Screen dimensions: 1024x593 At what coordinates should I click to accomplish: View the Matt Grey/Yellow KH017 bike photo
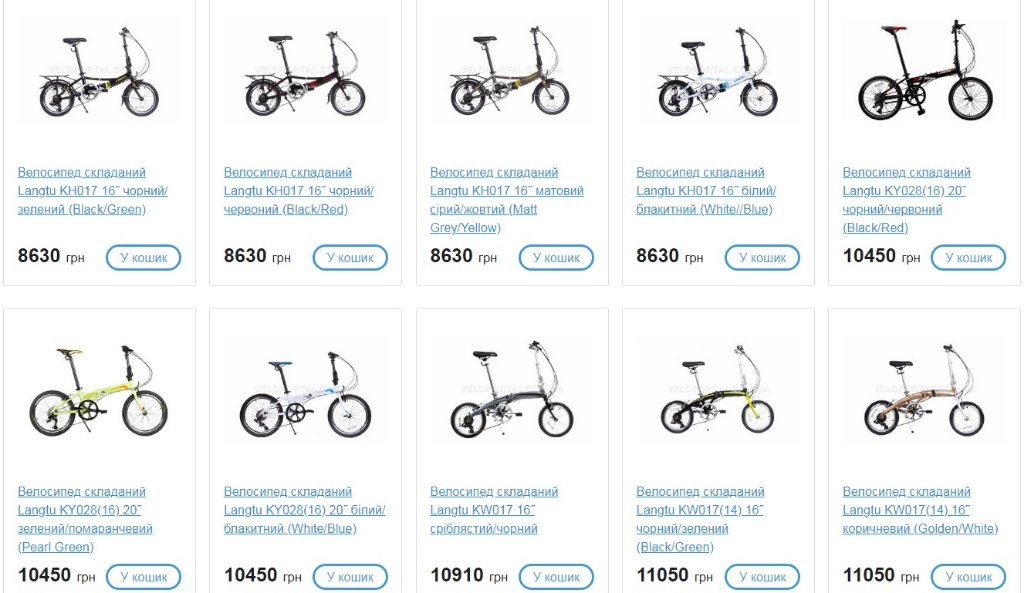(511, 75)
